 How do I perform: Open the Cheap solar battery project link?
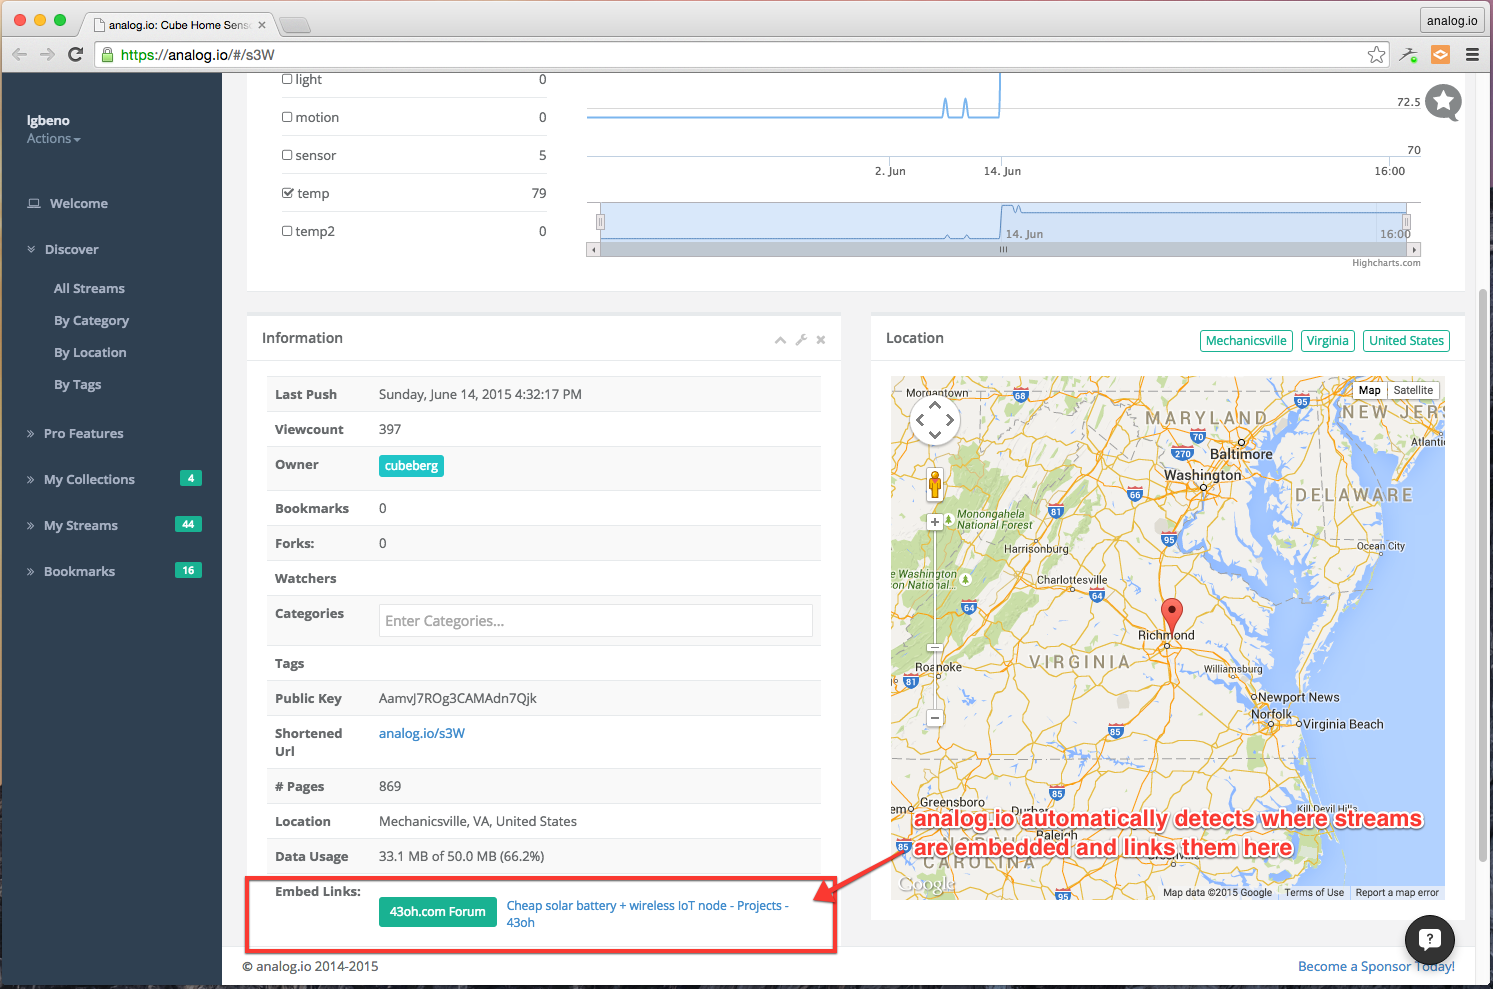coord(648,914)
